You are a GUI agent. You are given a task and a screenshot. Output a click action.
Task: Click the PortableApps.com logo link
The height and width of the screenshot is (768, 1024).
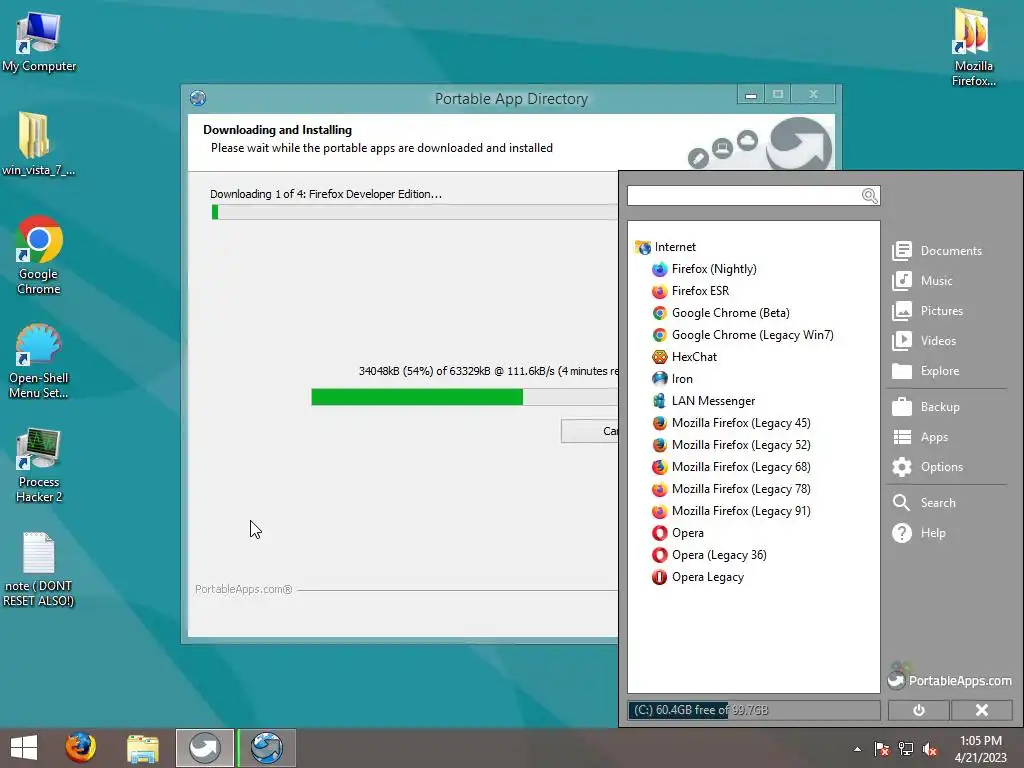[950, 679]
